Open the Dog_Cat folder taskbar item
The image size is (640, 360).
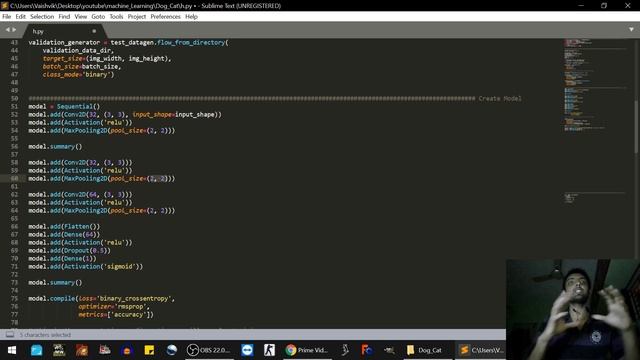424,350
